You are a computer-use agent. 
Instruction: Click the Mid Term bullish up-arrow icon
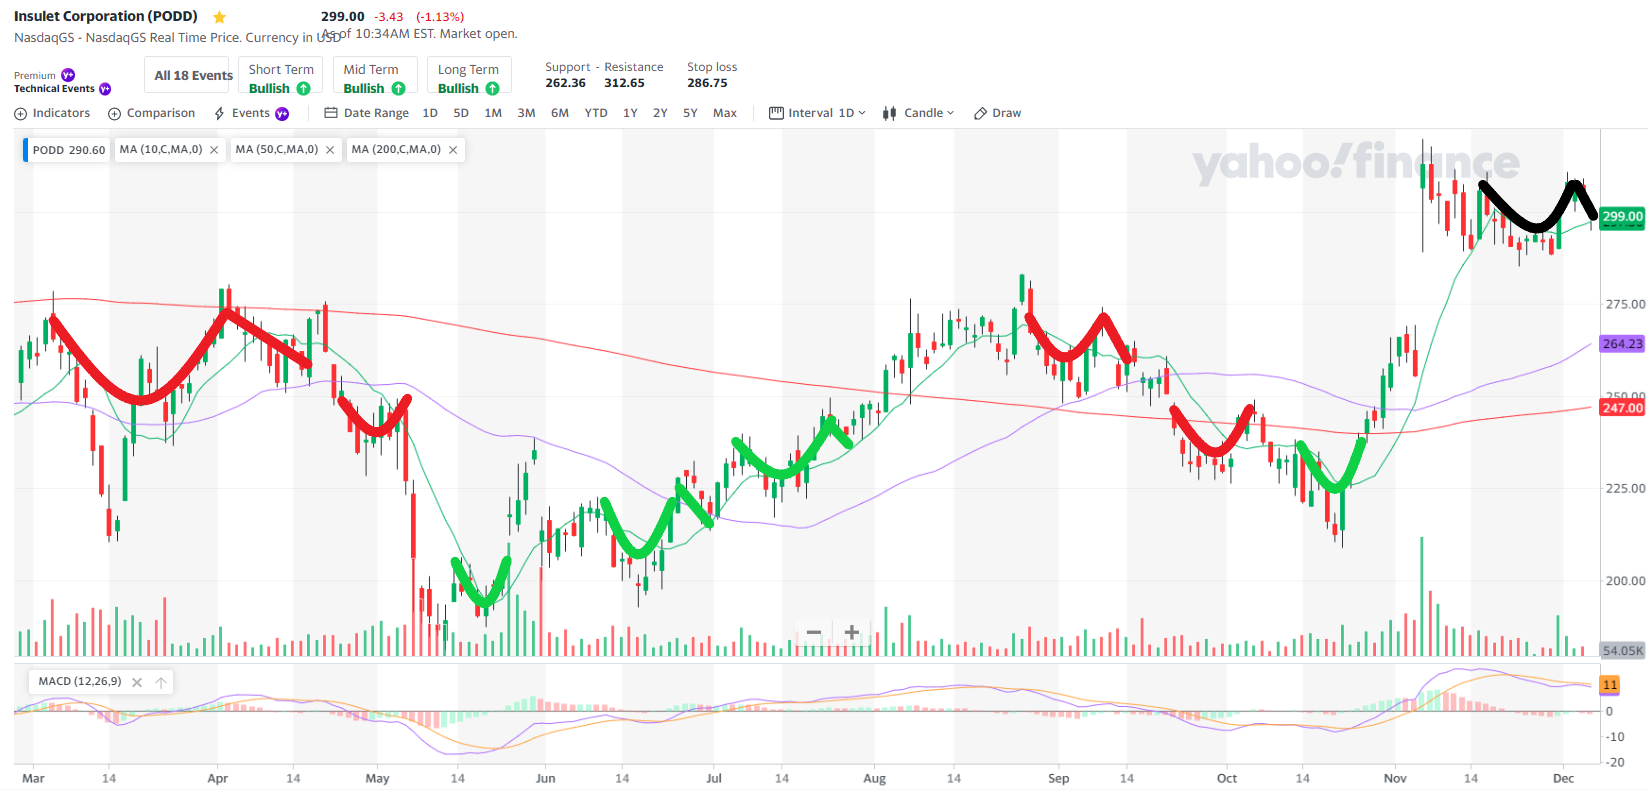(x=398, y=89)
